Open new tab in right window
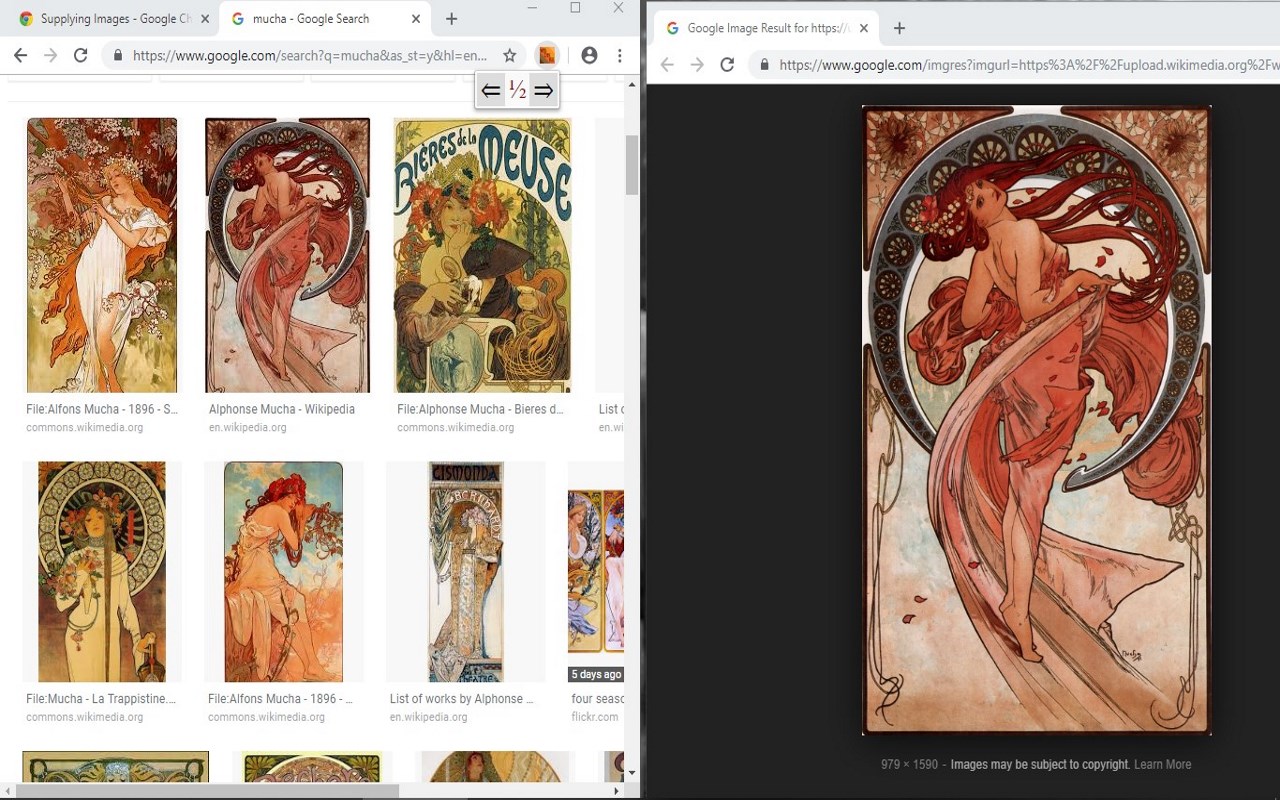 tap(899, 28)
